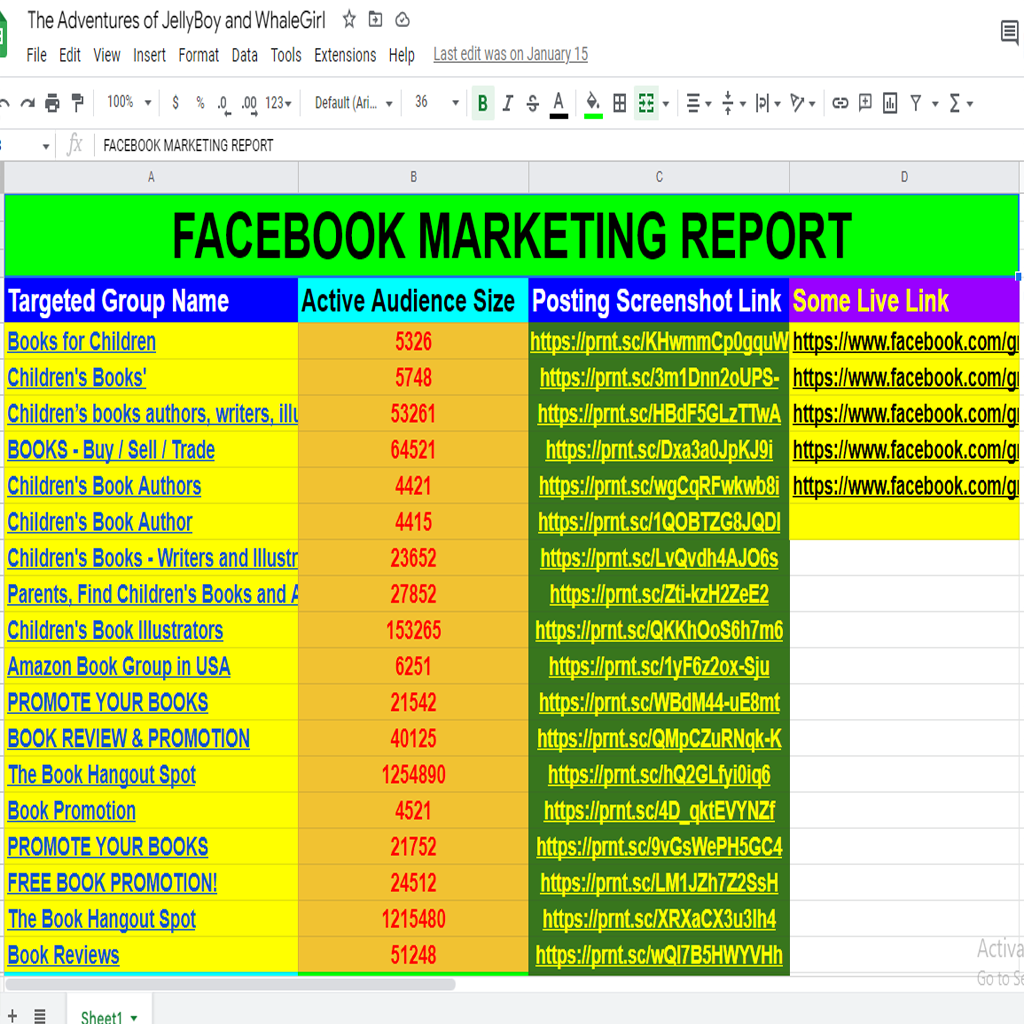Decrease decimal places with the .0 icon
Image resolution: width=1024 pixels, height=1024 pixels.
click(x=224, y=104)
